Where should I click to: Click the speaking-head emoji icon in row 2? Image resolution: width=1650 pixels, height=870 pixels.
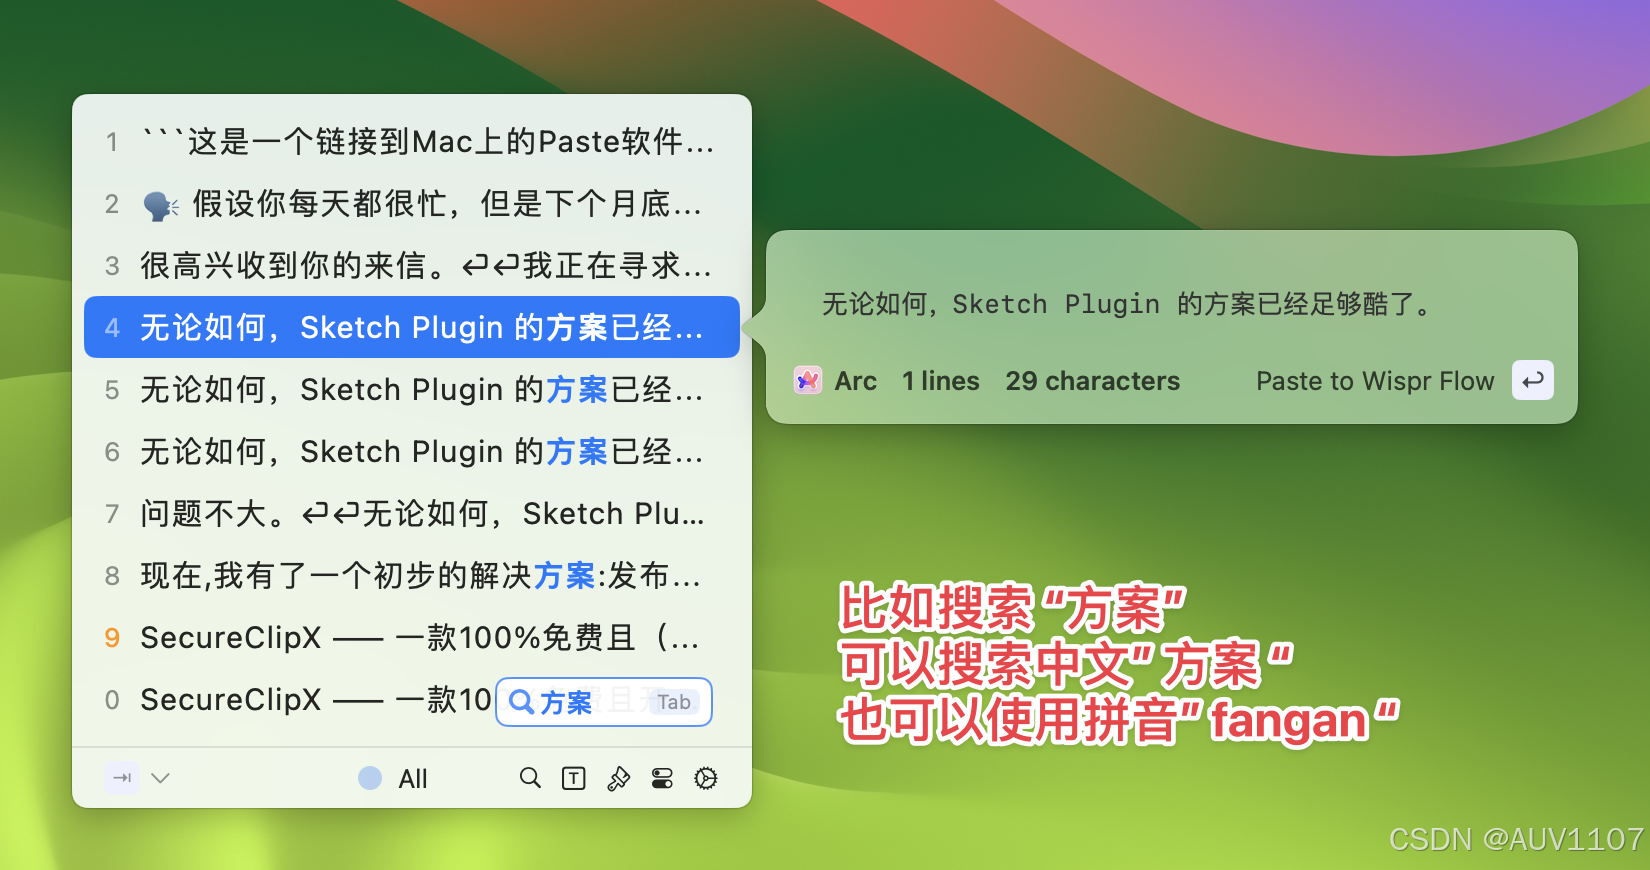[161, 205]
